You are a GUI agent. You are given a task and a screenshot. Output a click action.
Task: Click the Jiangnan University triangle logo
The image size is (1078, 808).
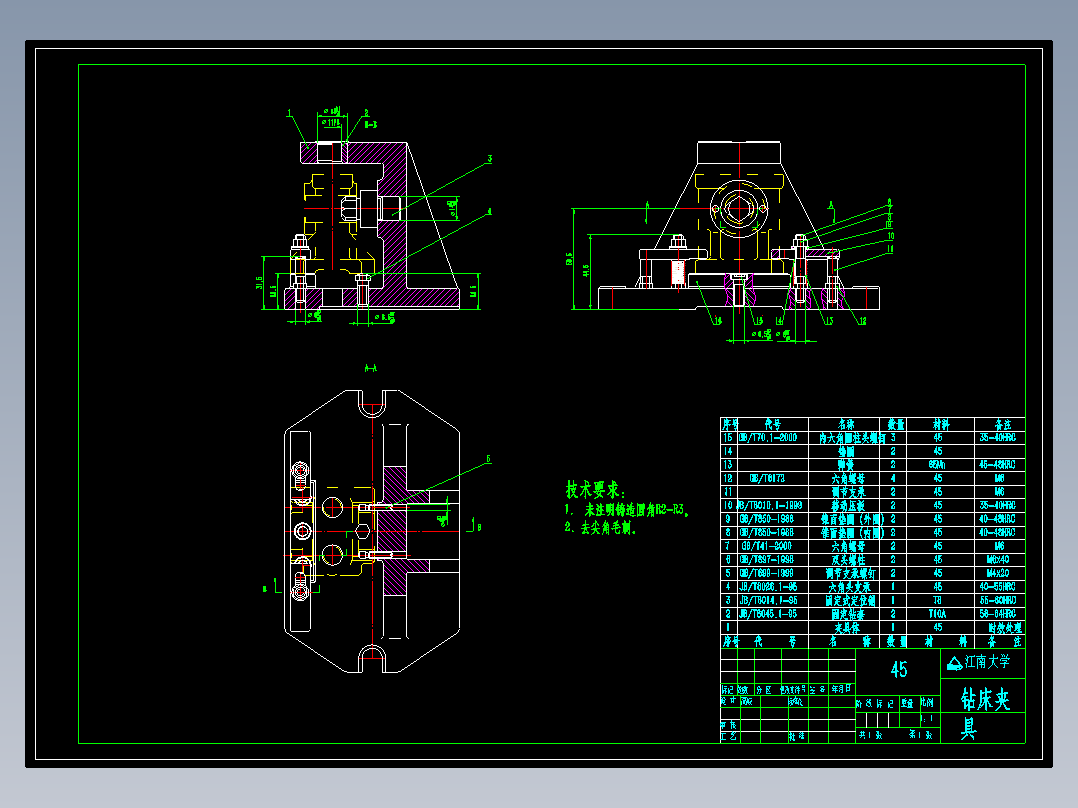tap(954, 664)
